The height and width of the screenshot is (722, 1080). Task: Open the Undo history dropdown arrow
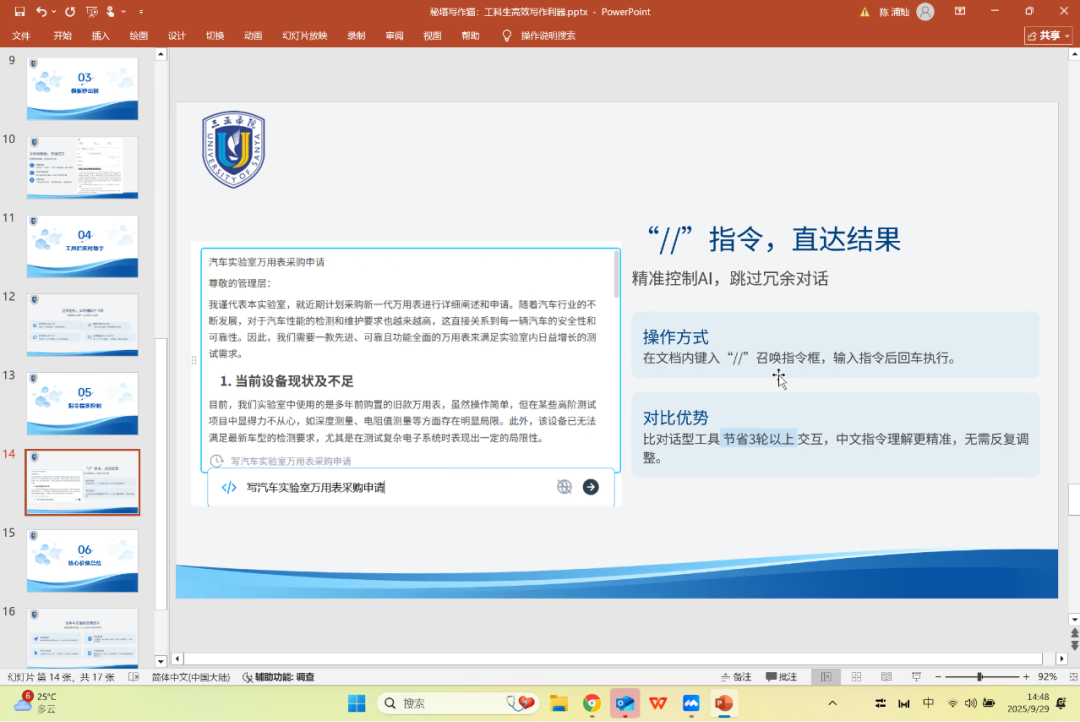[x=53, y=11]
